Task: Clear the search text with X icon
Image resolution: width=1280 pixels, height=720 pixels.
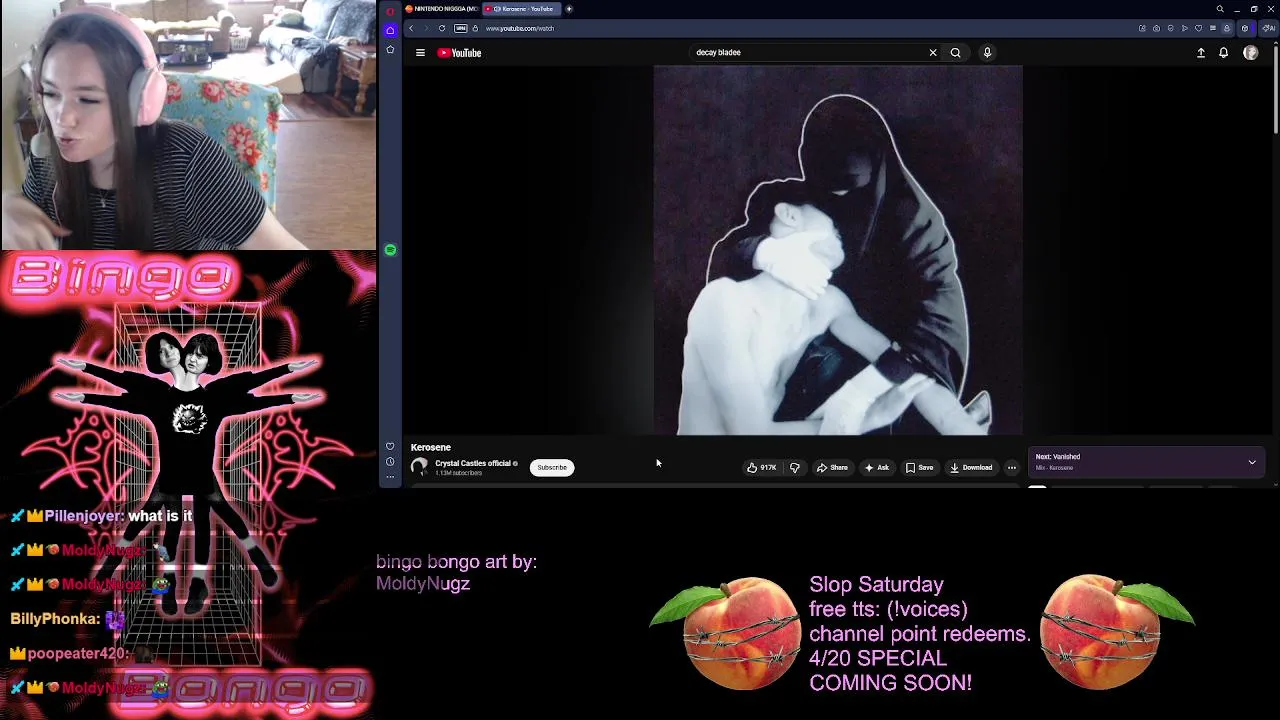Action: click(933, 52)
